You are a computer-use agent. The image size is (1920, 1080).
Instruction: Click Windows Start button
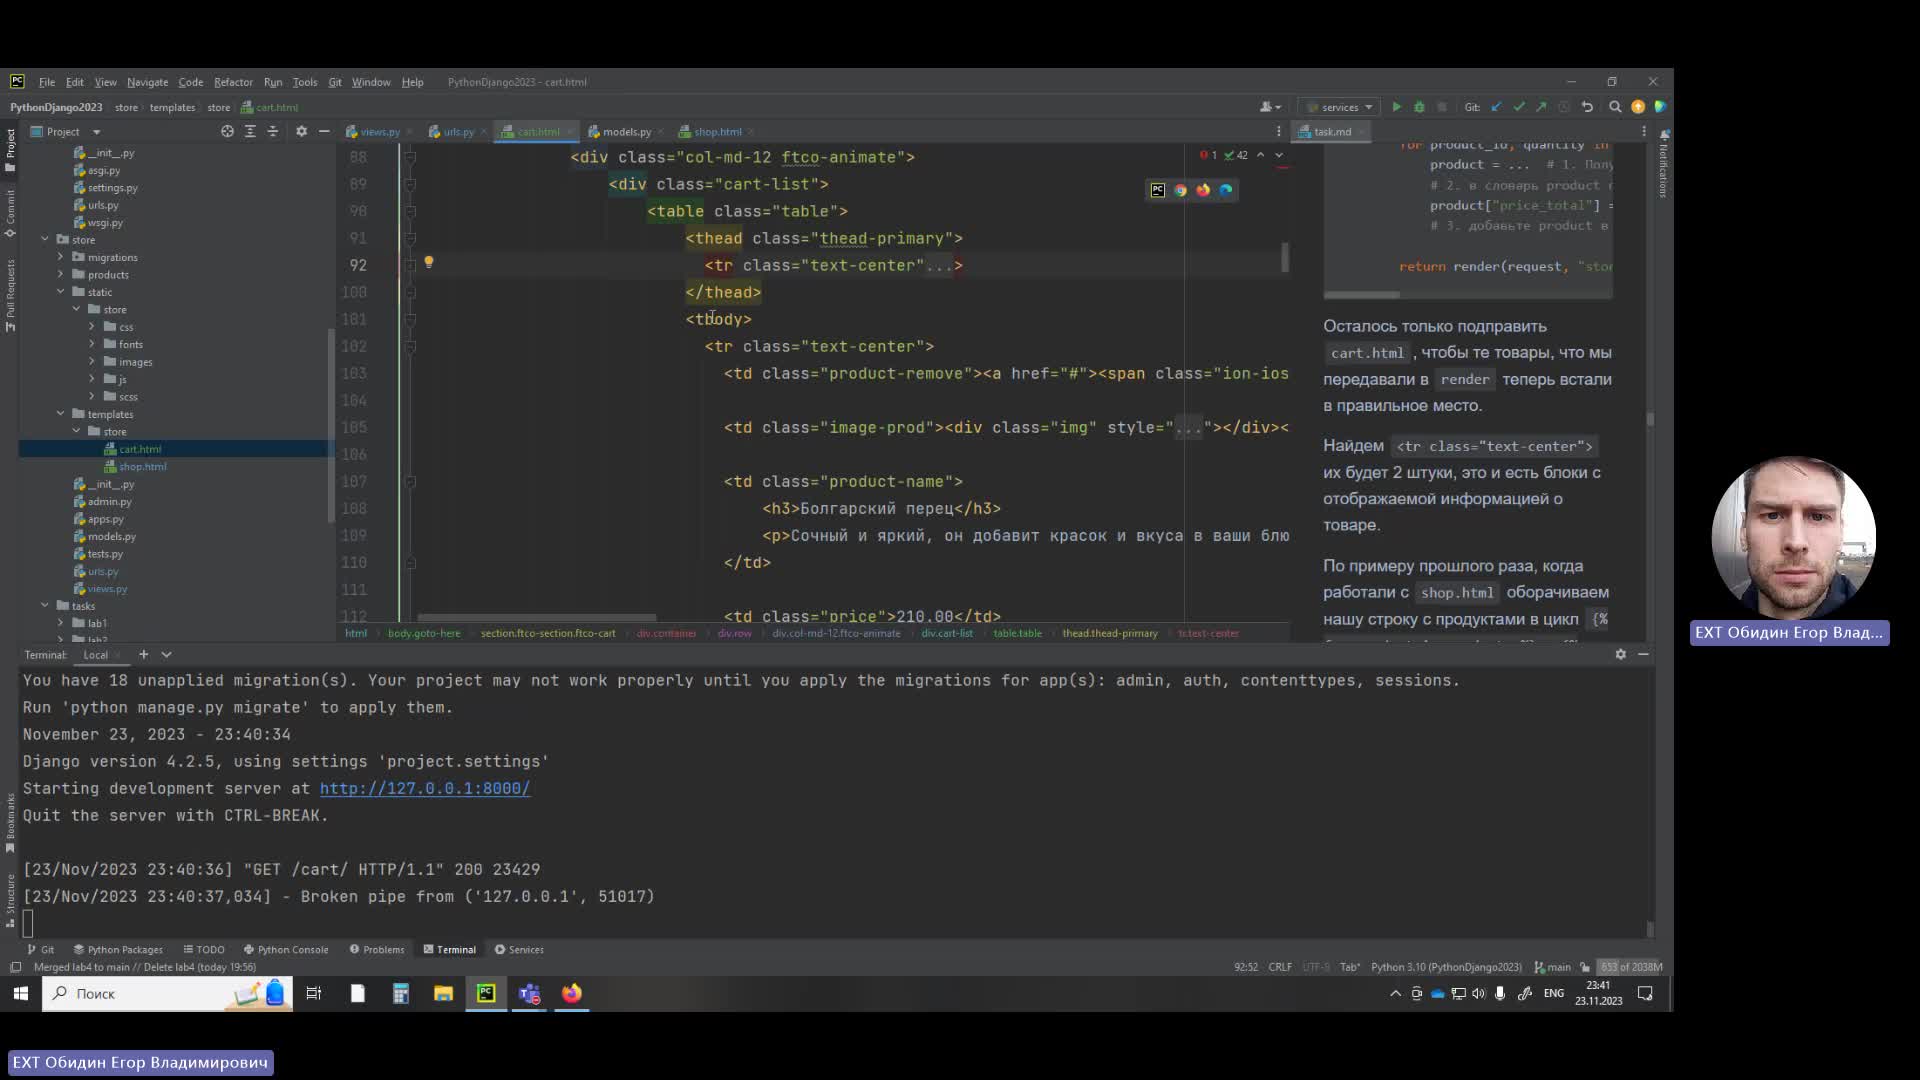pos(20,993)
